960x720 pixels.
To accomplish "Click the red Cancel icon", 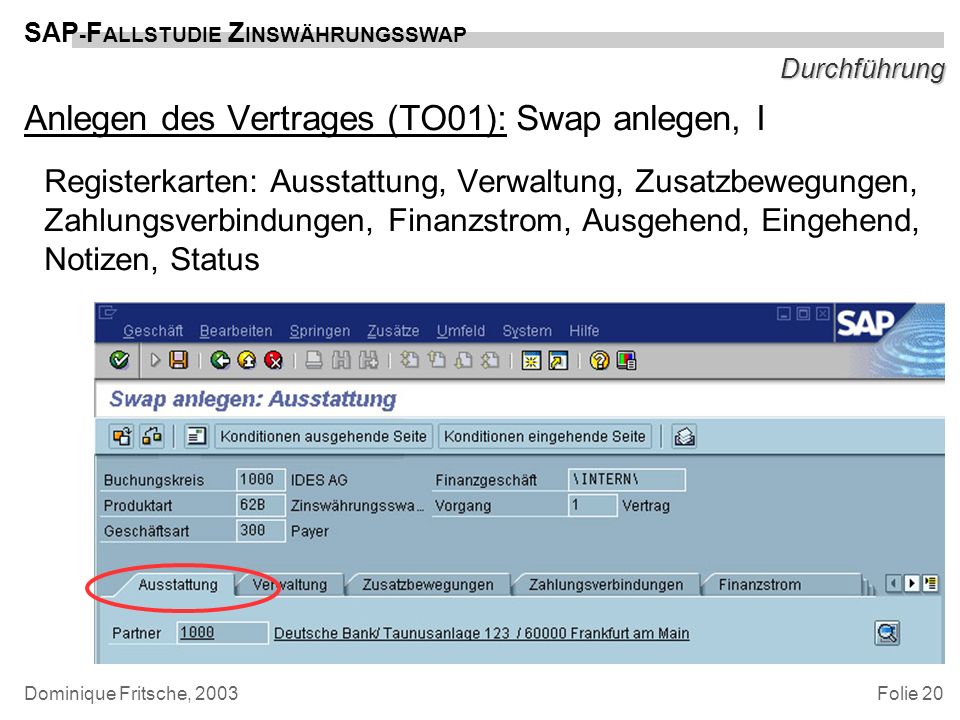I will click(x=274, y=360).
